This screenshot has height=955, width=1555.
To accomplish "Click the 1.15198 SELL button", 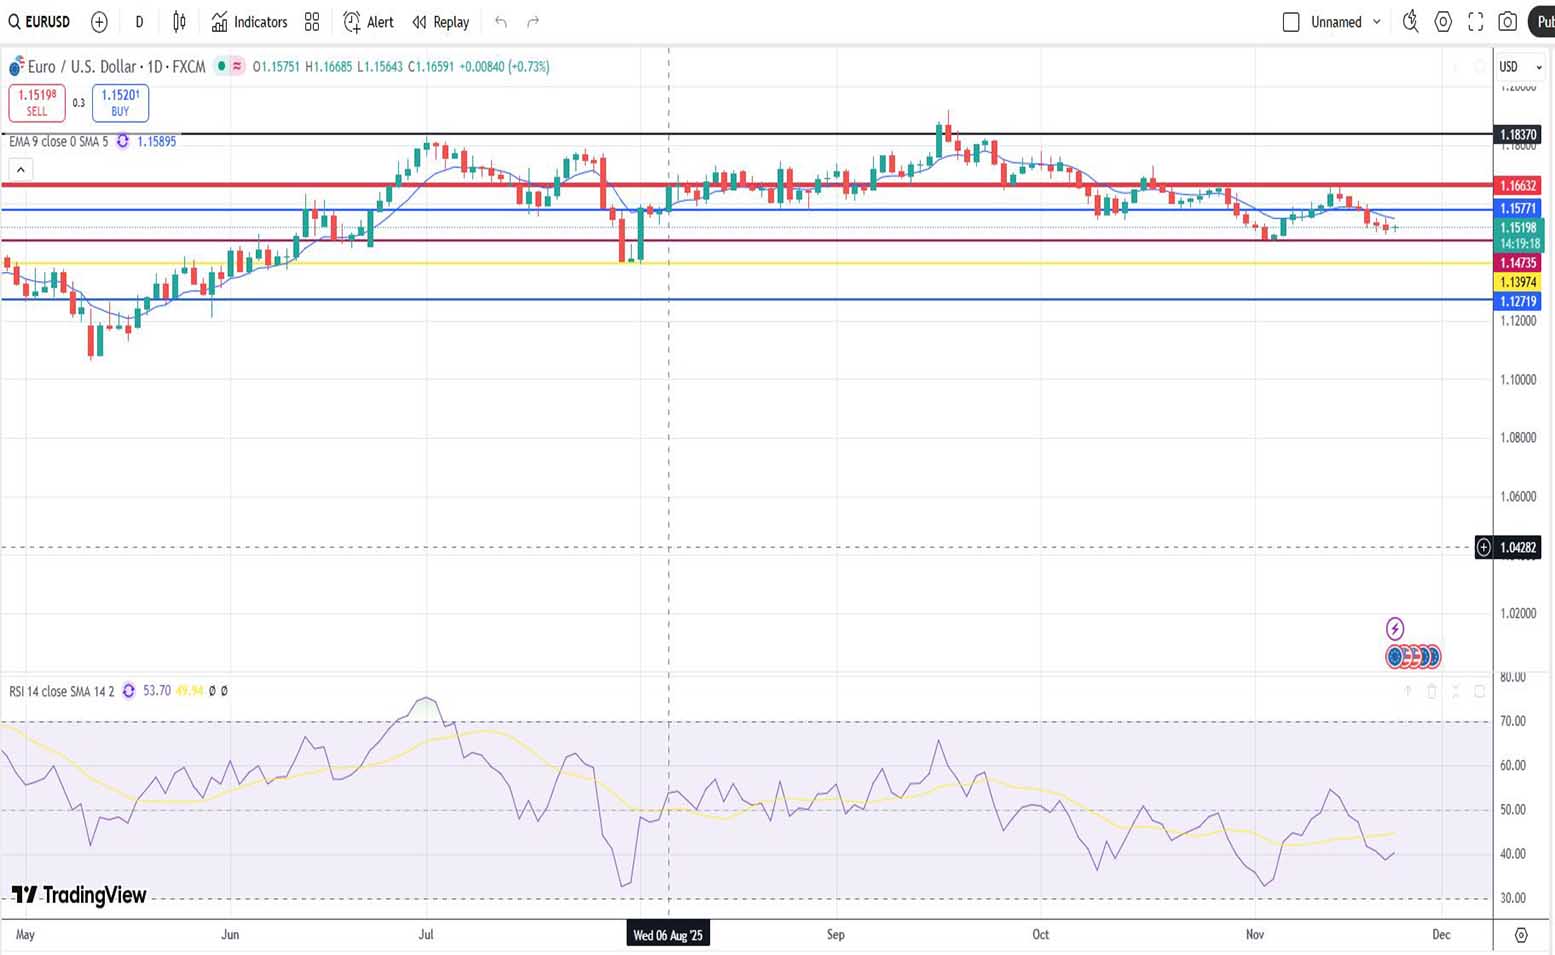I will coord(37,103).
